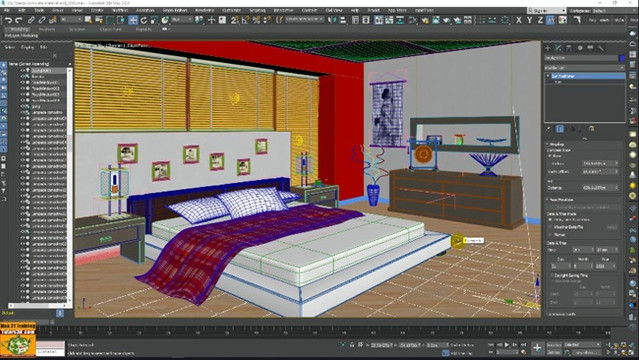Click the Mirror tool icon
Viewport: 639px width, 360px height.
333,20
